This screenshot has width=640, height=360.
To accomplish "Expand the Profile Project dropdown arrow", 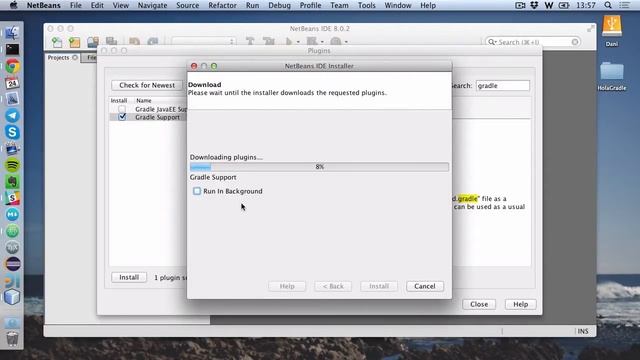I will point(346,42).
